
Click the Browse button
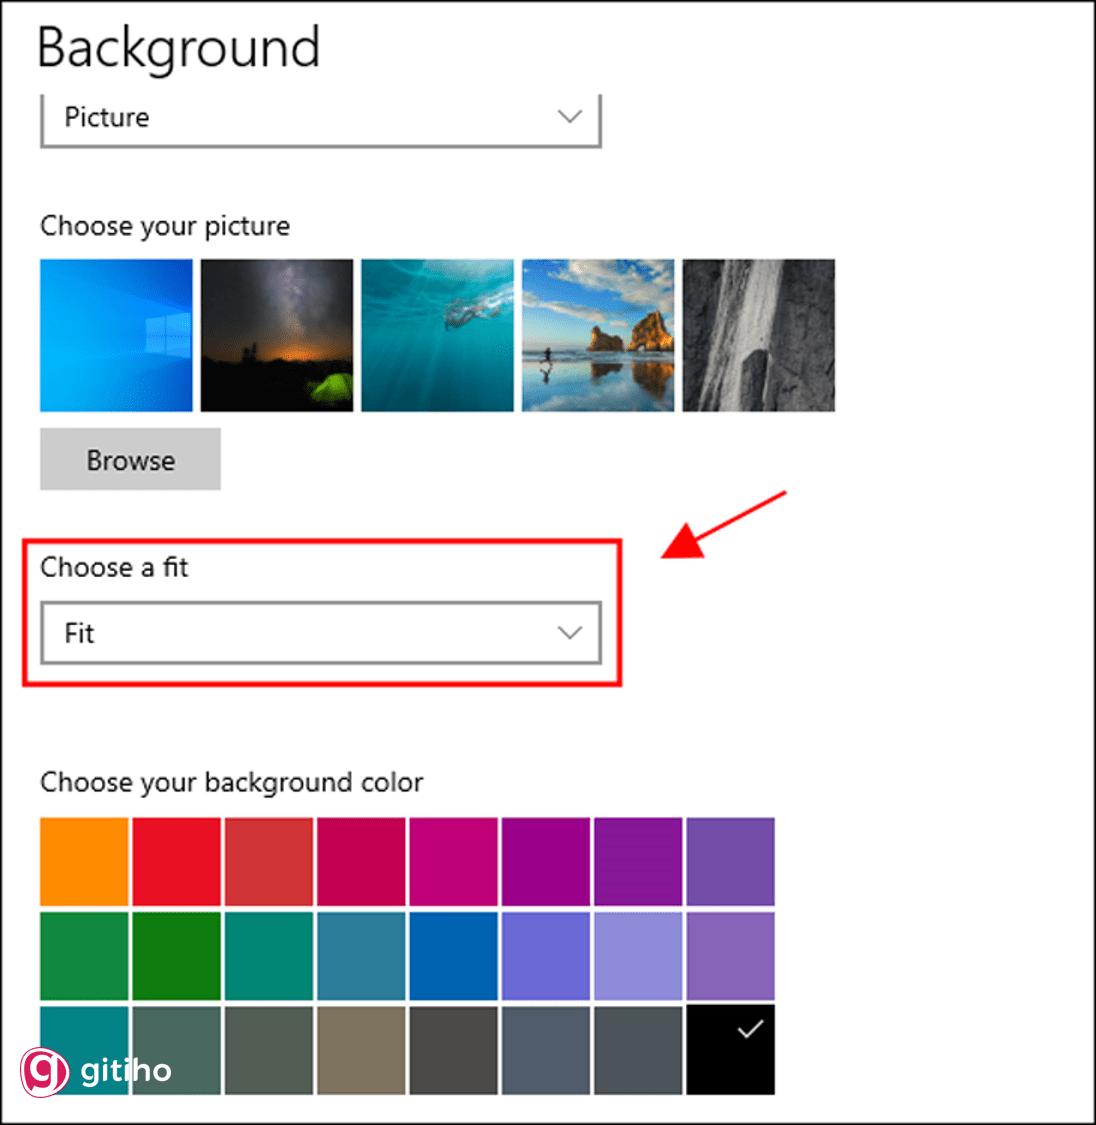click(x=130, y=460)
